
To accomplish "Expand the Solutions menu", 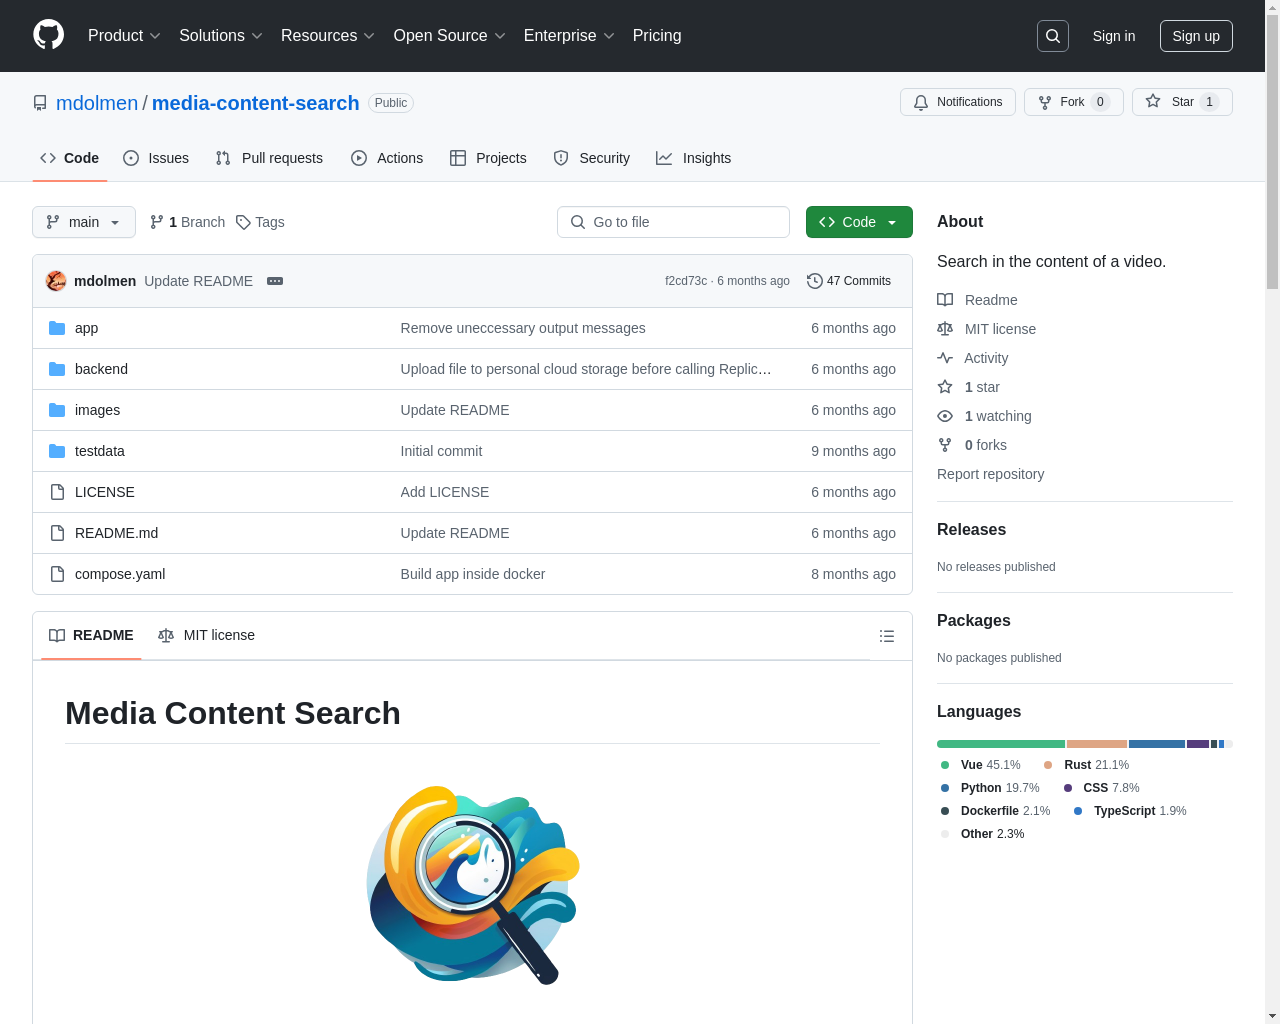I will pyautogui.click(x=221, y=36).
